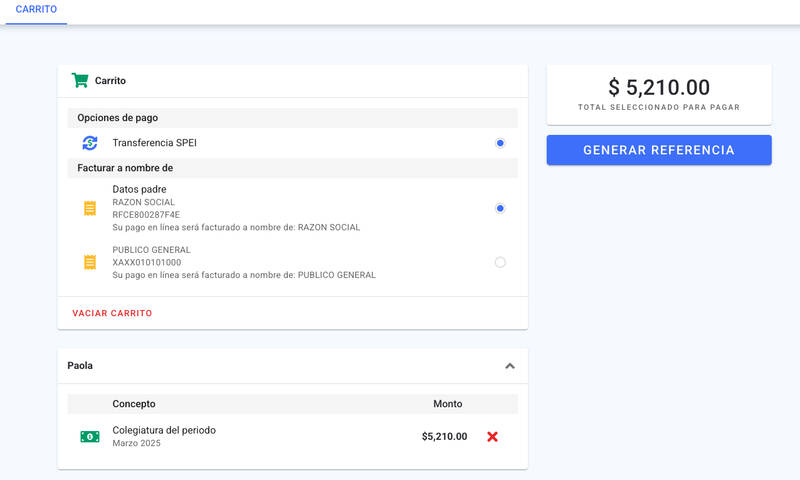Click the $5,210.00 total amount card
The image size is (800, 480).
(659, 95)
